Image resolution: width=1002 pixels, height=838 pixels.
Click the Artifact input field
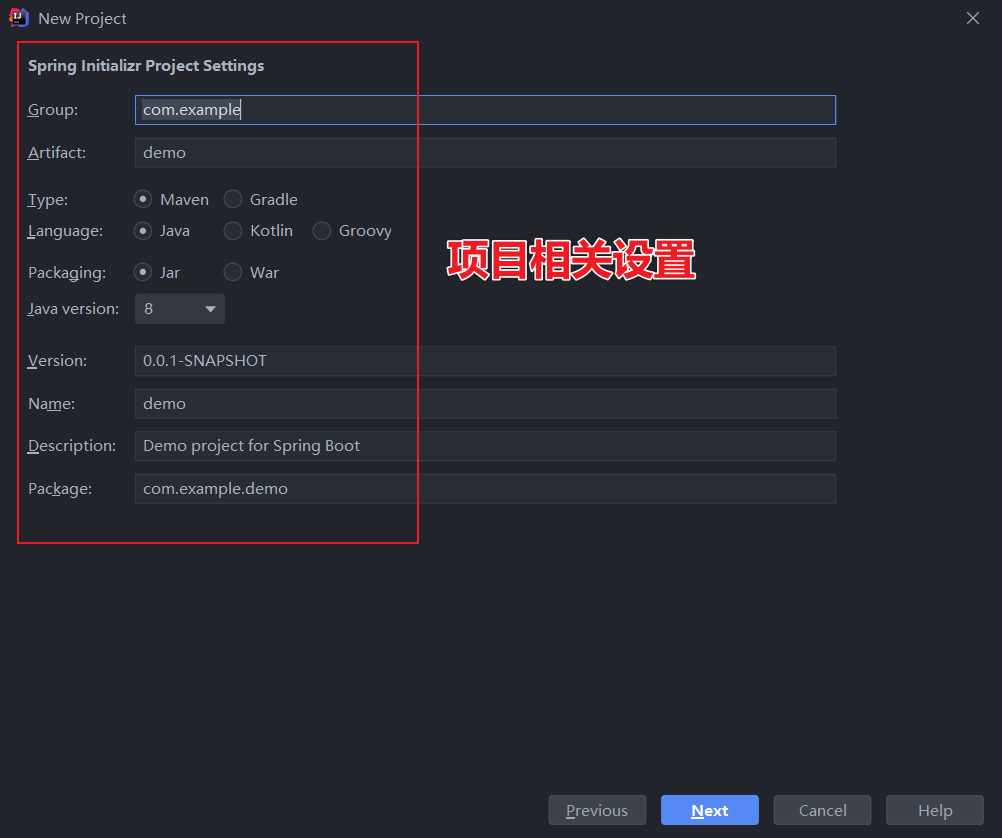[x=485, y=153]
